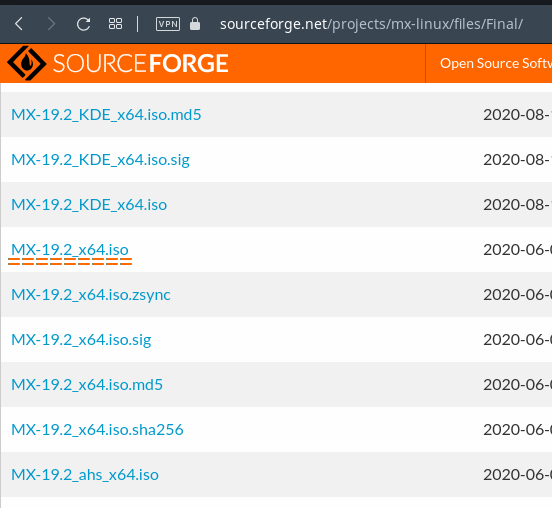
Task: Download MX-19.2_ahs_x64.iso file
Action: [x=85, y=475]
